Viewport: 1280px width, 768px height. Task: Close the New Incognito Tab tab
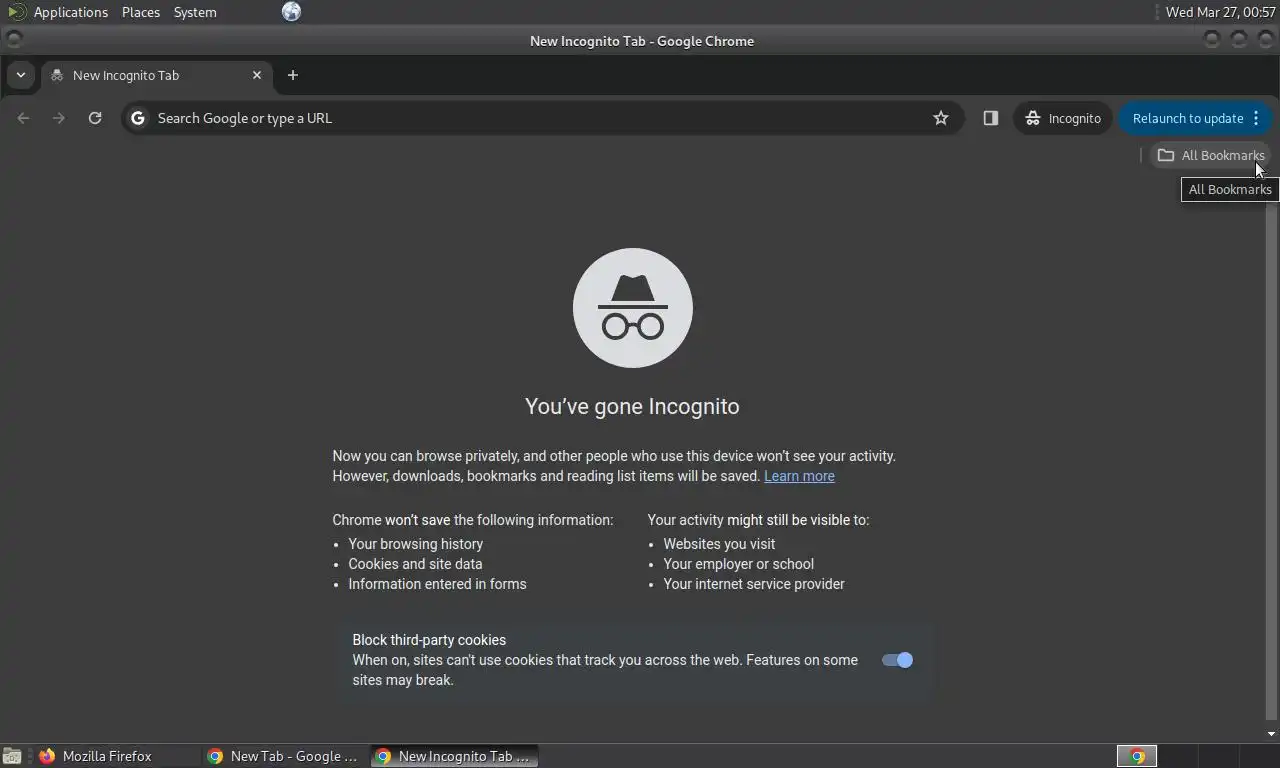point(257,75)
